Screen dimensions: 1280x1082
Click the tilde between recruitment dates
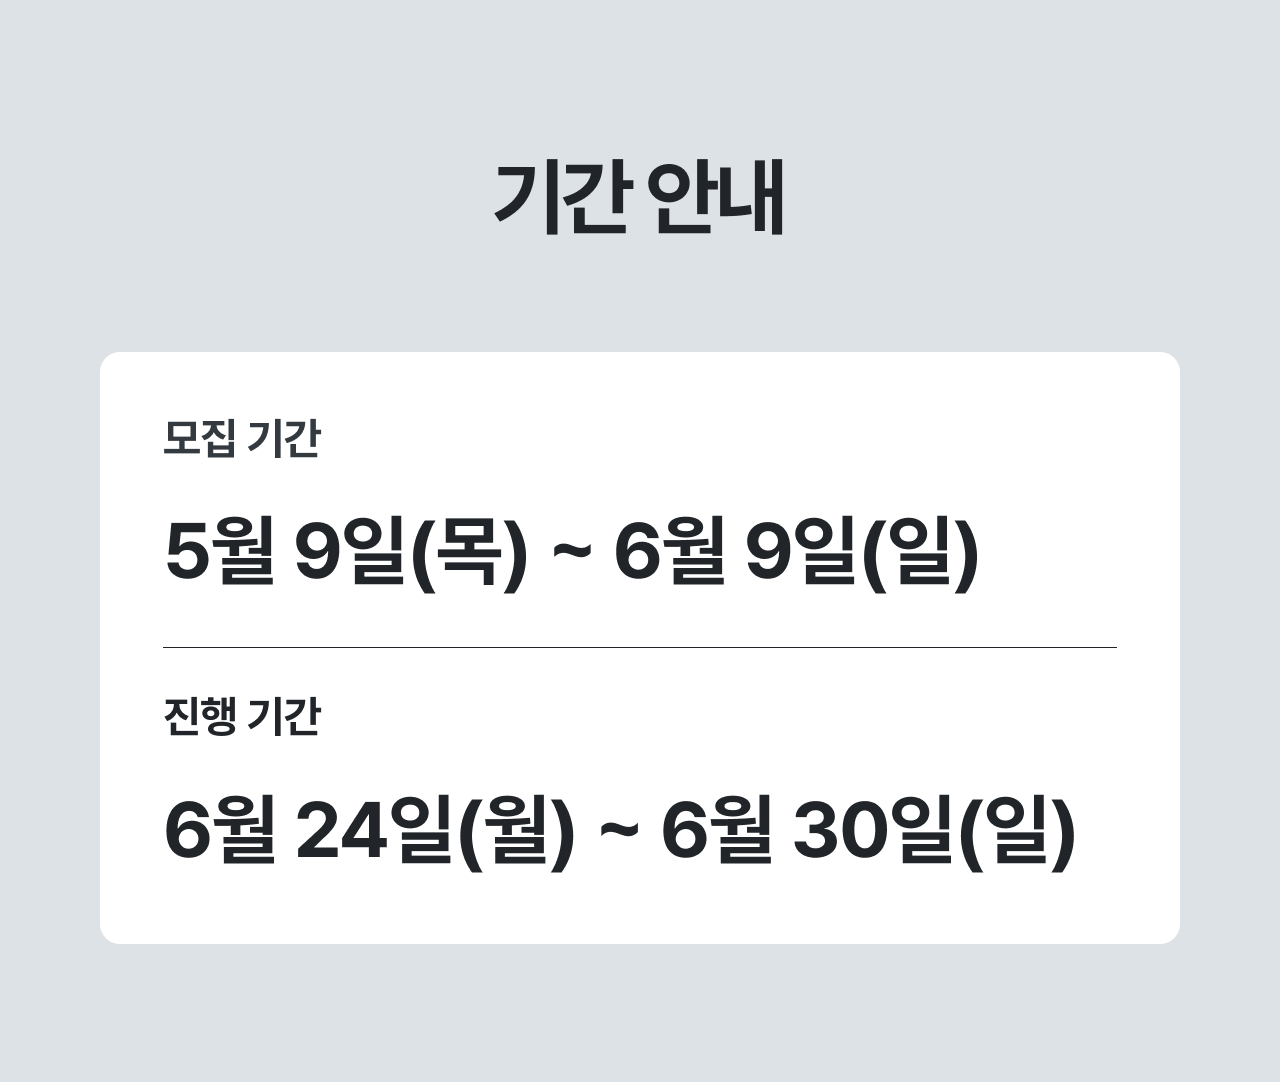[x=571, y=553]
